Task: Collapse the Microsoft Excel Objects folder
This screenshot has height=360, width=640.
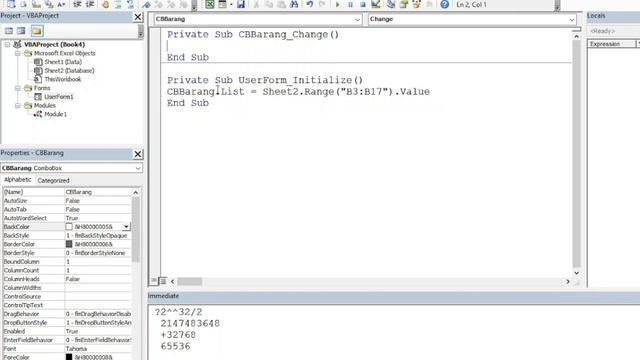Action: pyautogui.click(x=18, y=53)
